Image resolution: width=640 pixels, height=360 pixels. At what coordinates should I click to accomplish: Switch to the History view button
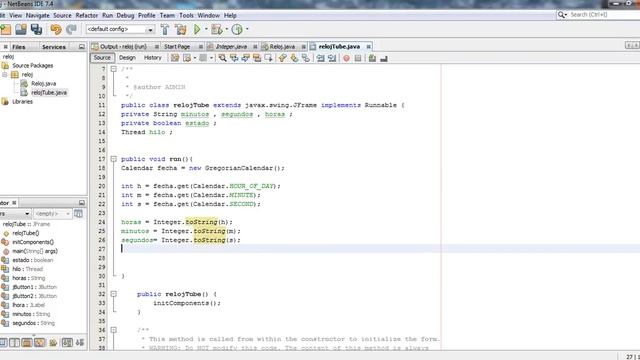click(x=153, y=58)
